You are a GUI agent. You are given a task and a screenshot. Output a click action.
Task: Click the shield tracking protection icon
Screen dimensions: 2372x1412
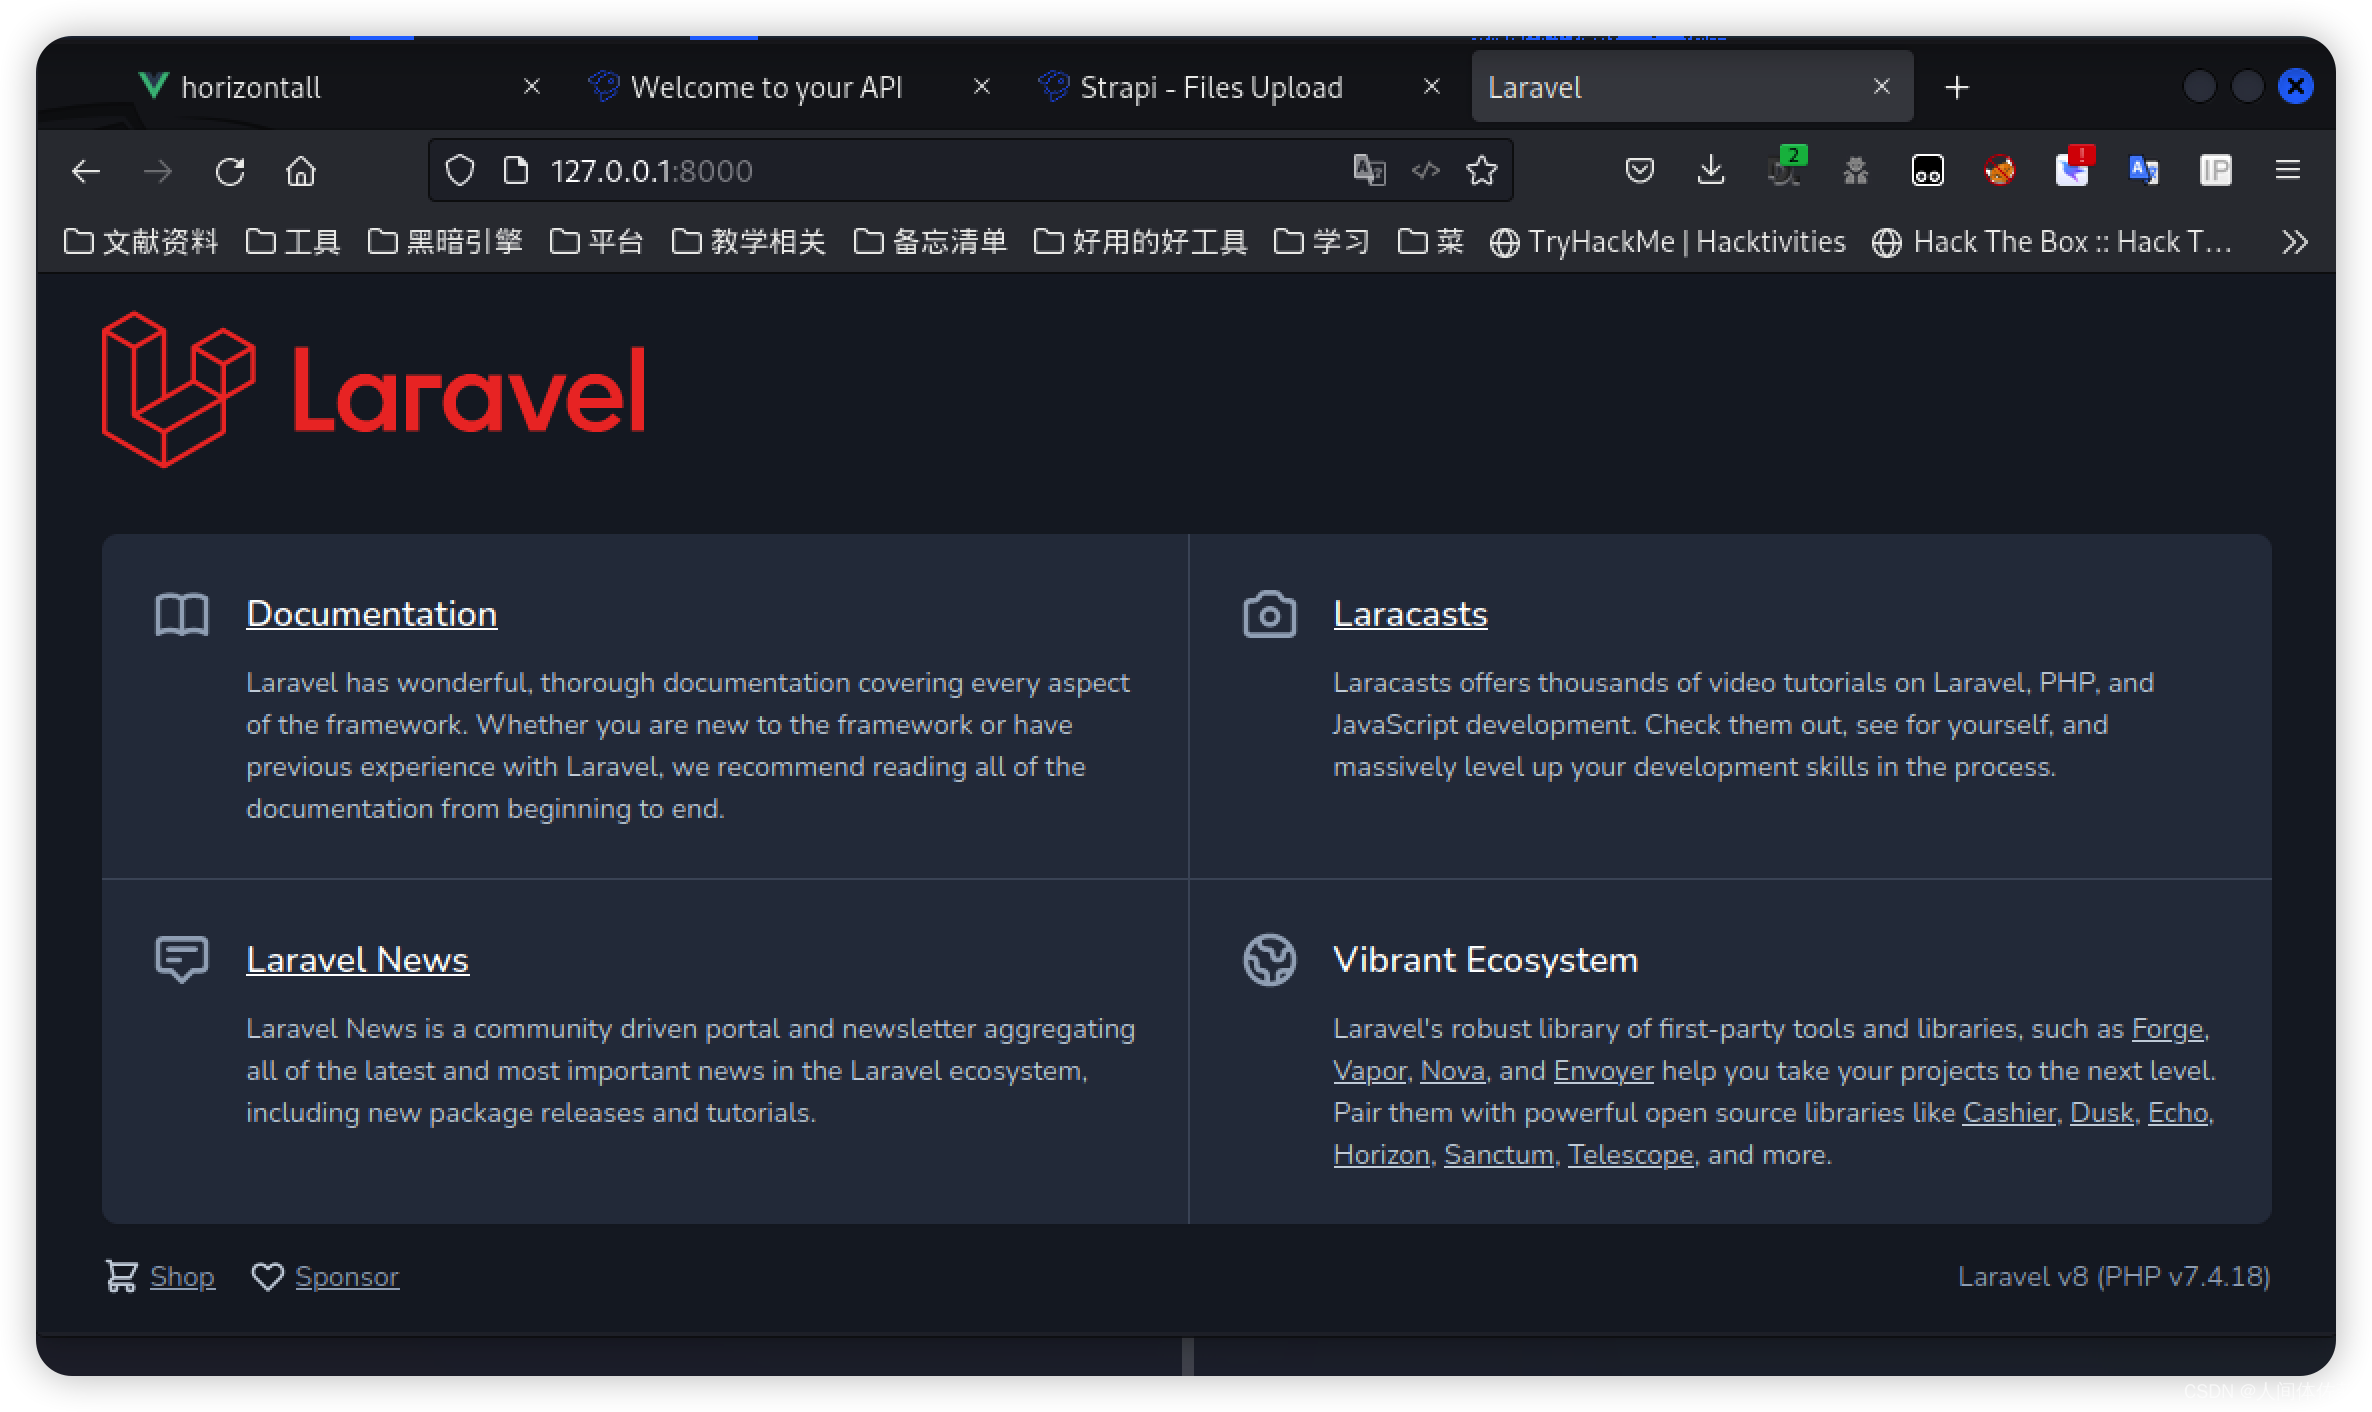[x=460, y=171]
